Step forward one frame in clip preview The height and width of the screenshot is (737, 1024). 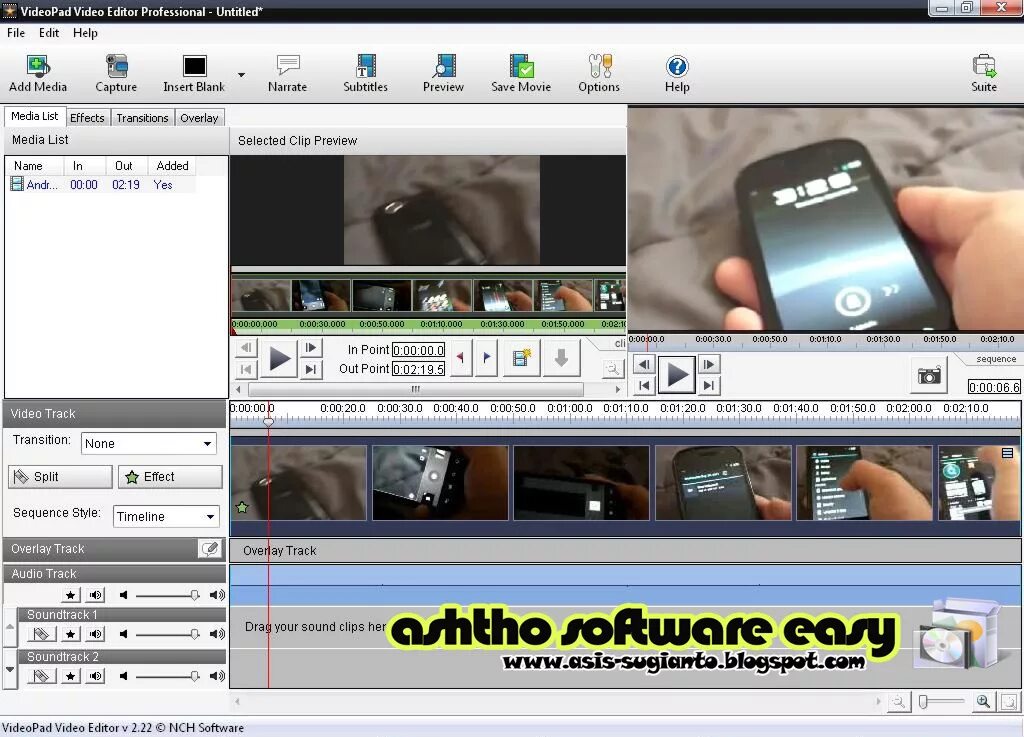pos(311,348)
